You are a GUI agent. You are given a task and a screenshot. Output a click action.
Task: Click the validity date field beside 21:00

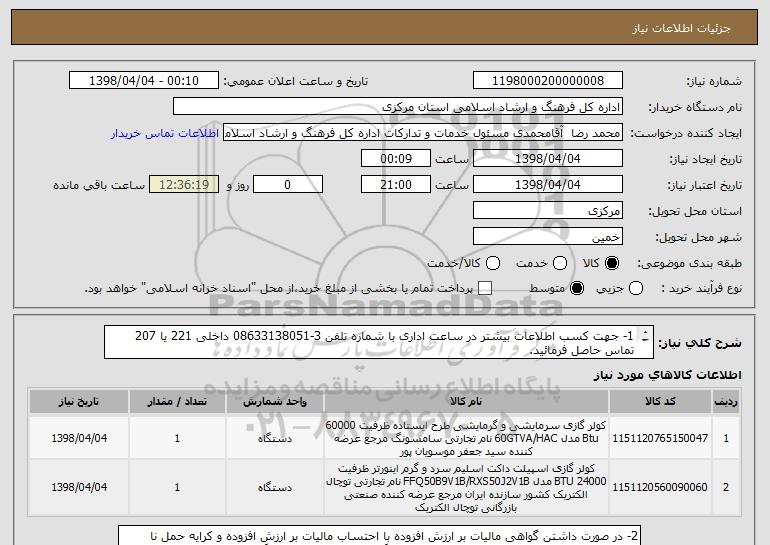pyautogui.click(x=548, y=185)
